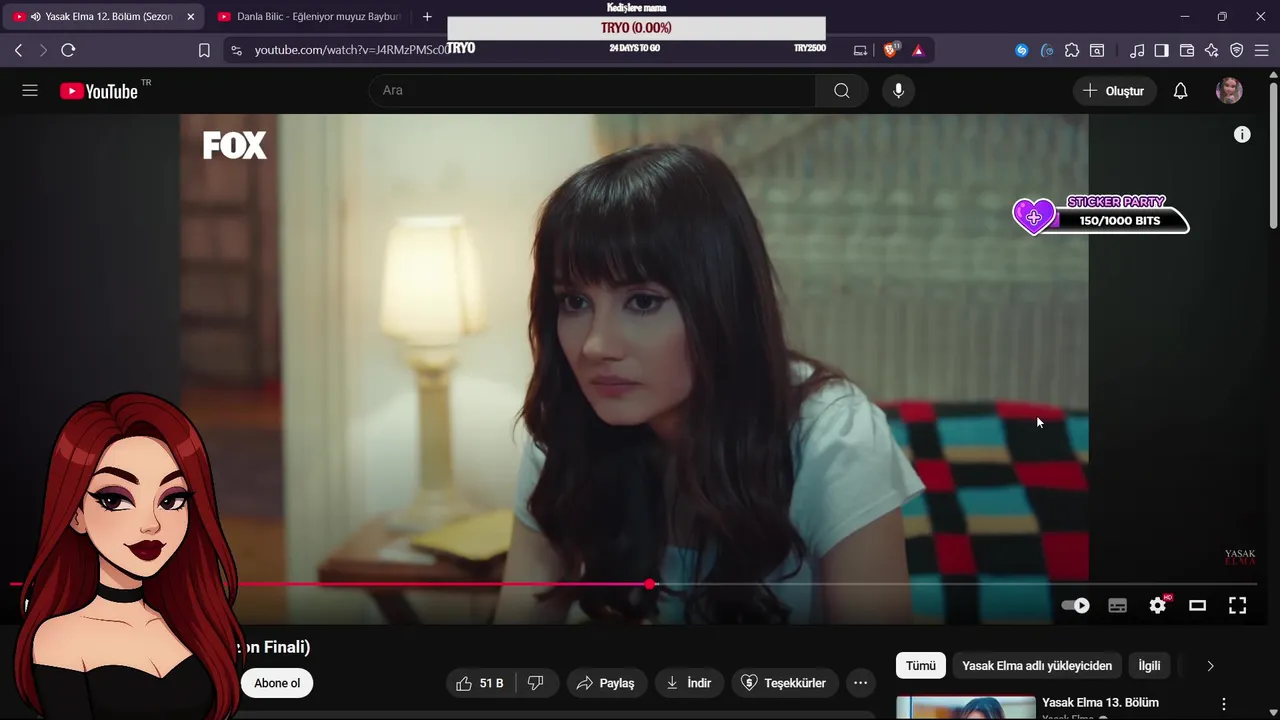Screen dimensions: 1280x720
Task: Subscribe with the Abone ol button
Action: point(277,683)
